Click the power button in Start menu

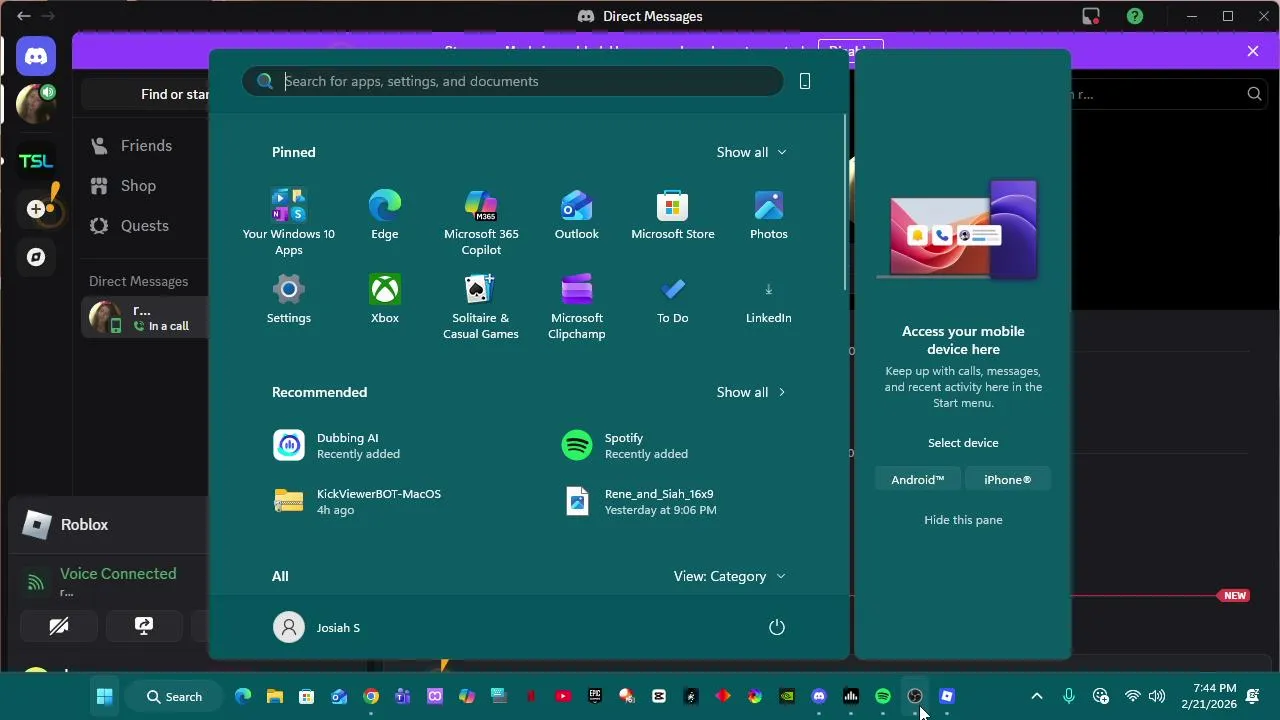pos(777,627)
